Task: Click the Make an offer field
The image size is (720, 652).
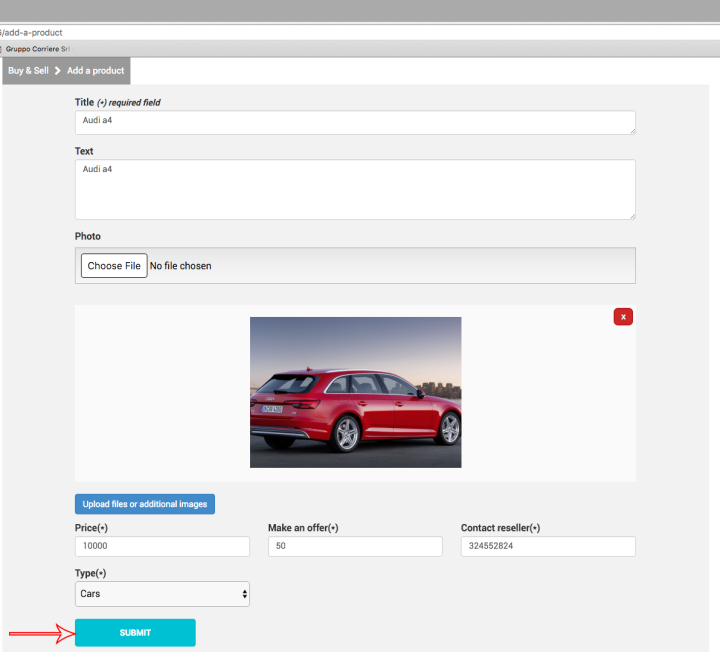Action: [x=355, y=546]
